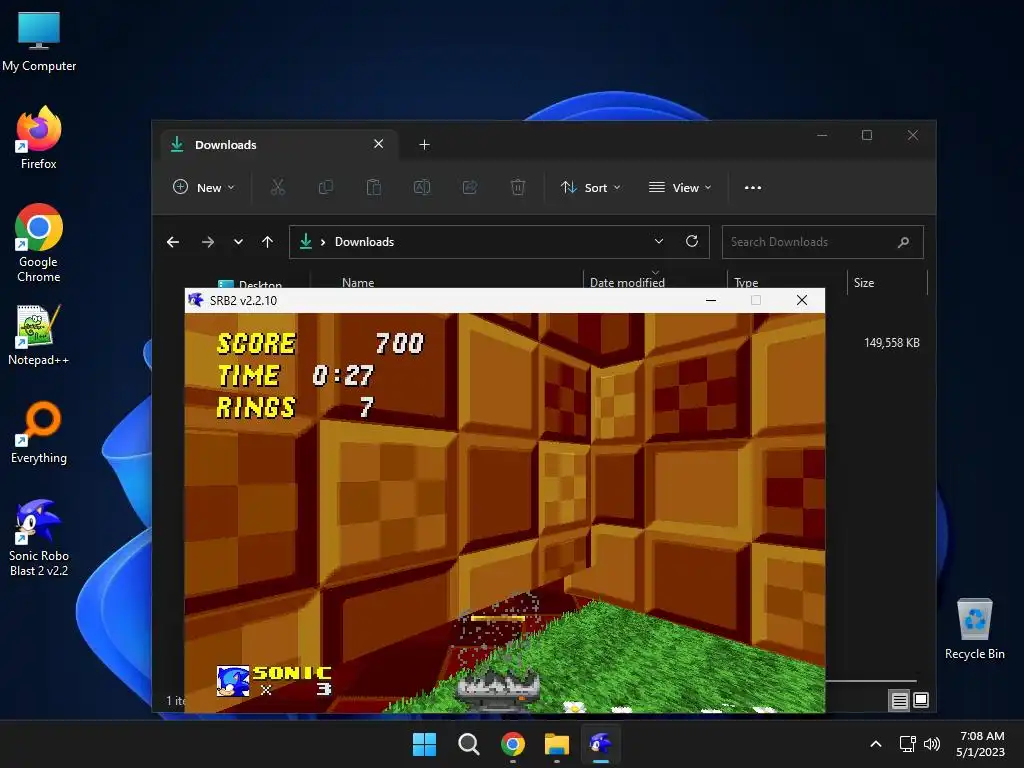Open the Recycle Bin
The height and width of the screenshot is (768, 1024).
974,630
